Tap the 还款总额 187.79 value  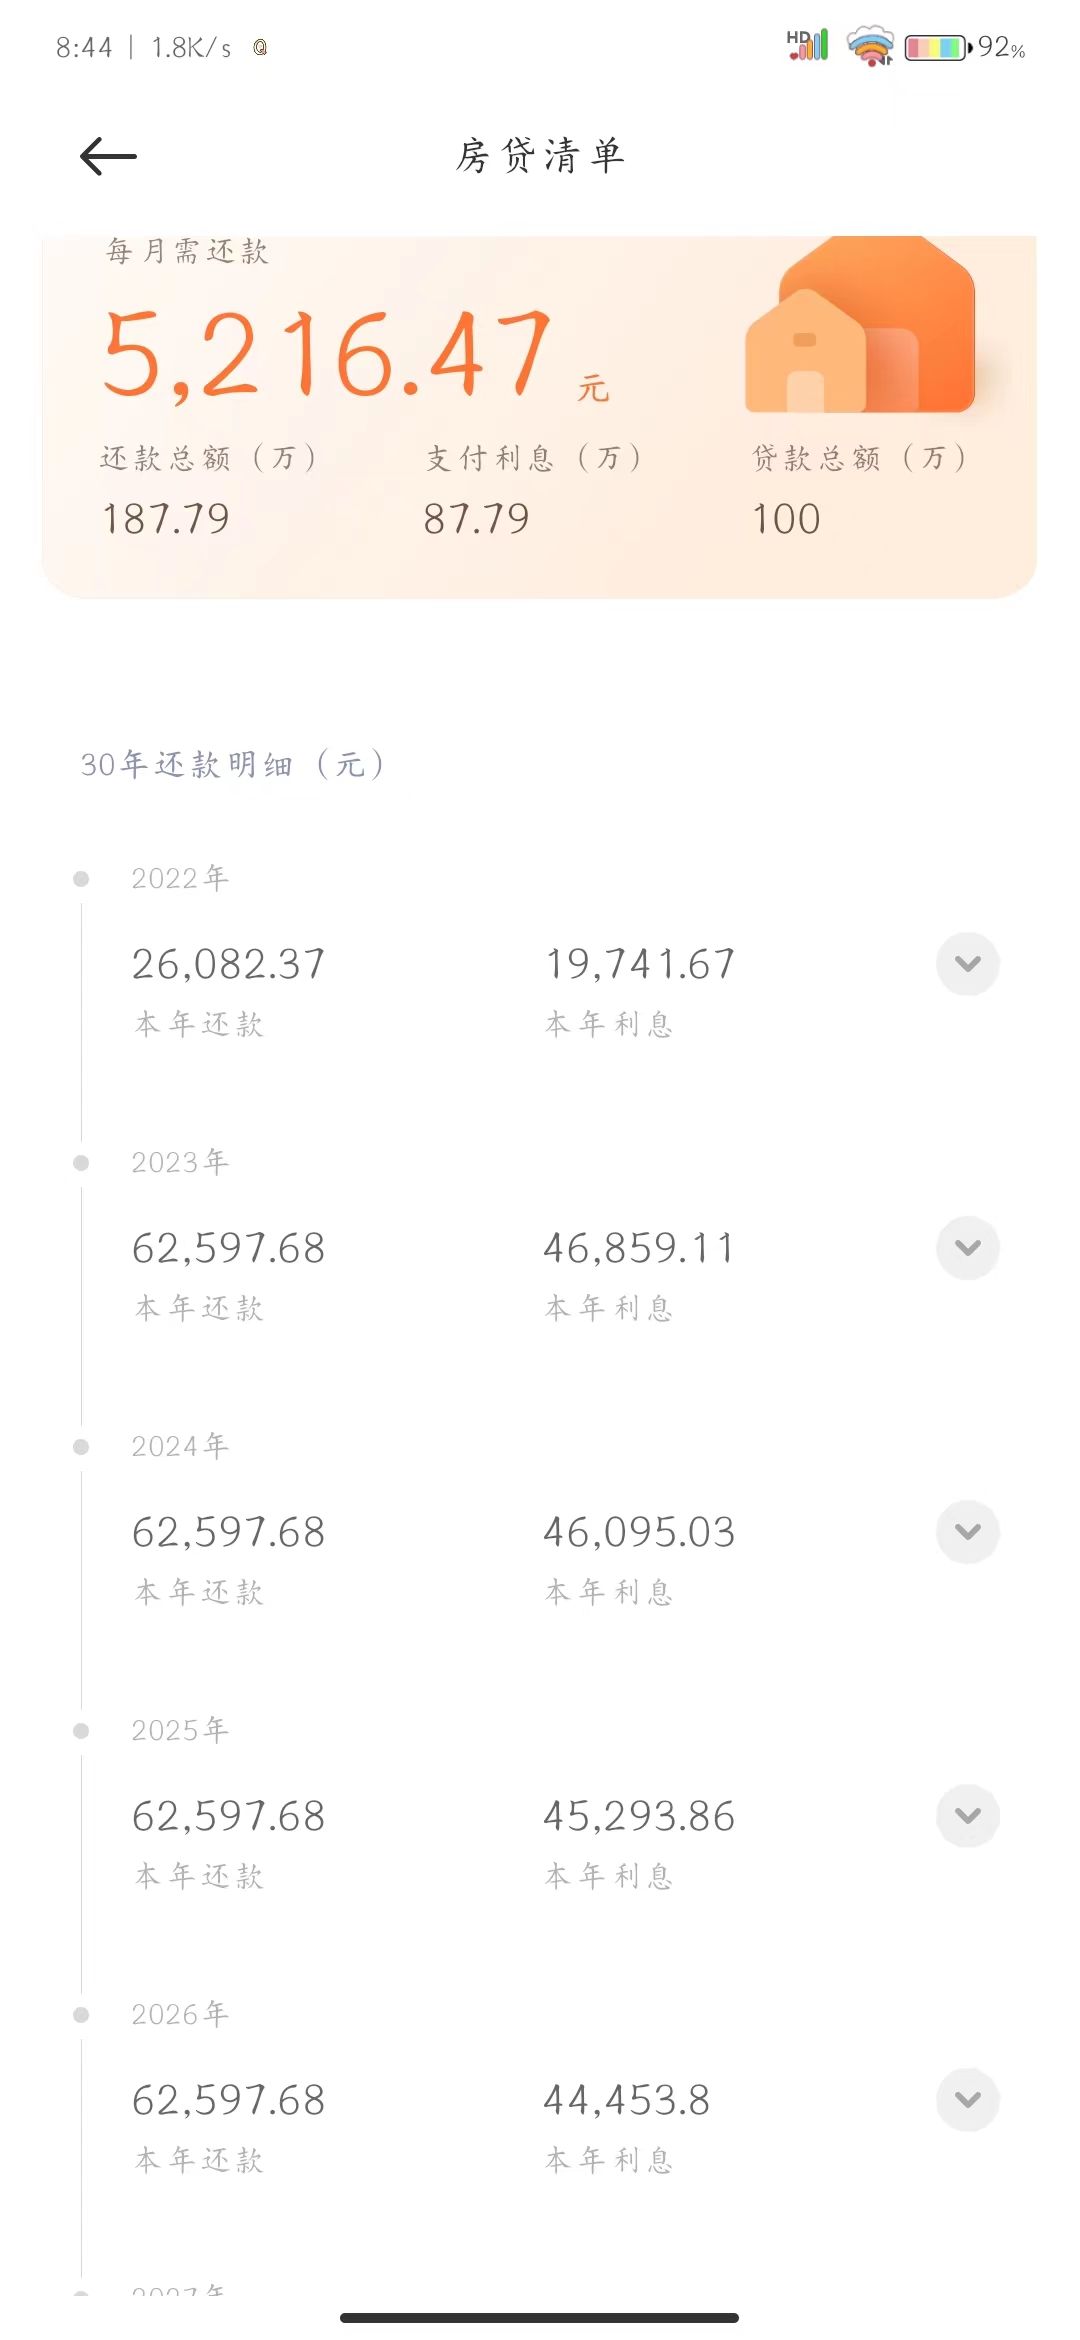[166, 519]
